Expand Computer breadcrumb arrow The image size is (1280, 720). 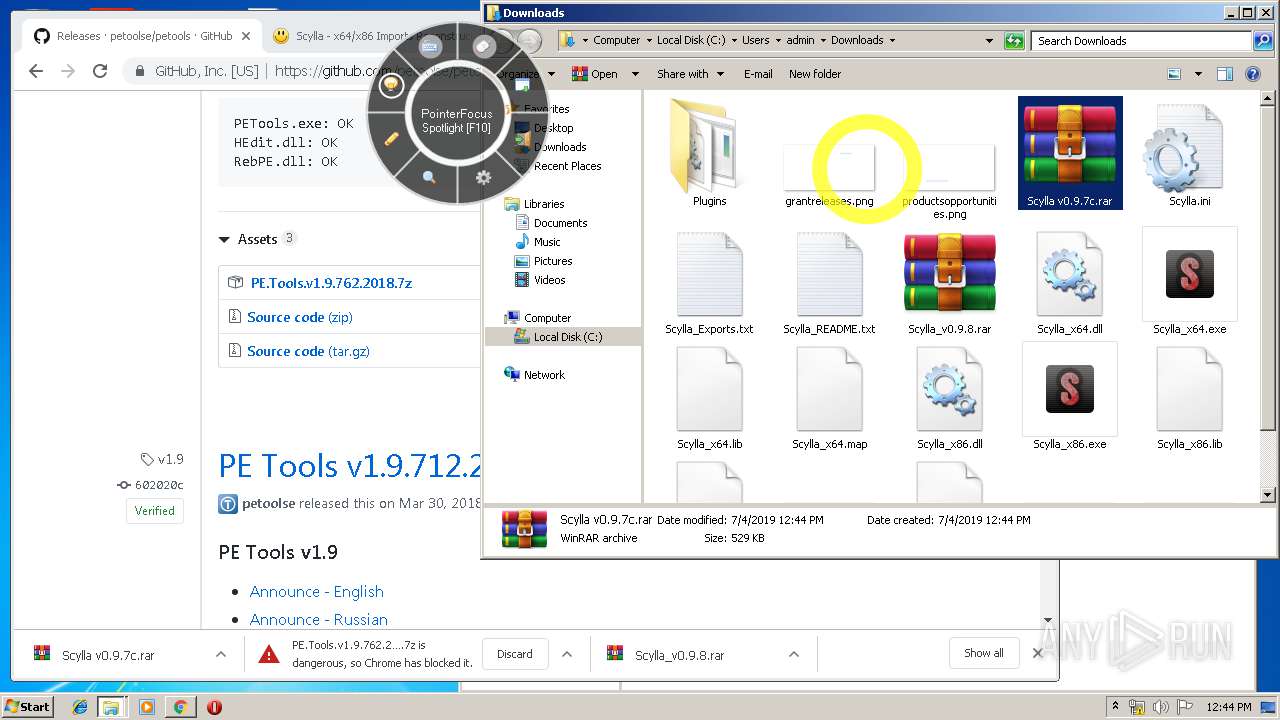(x=648, y=41)
